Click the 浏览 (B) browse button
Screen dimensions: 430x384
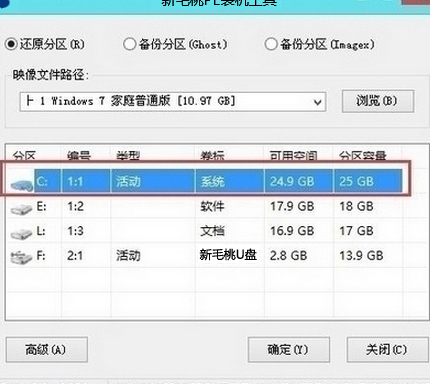point(378,101)
